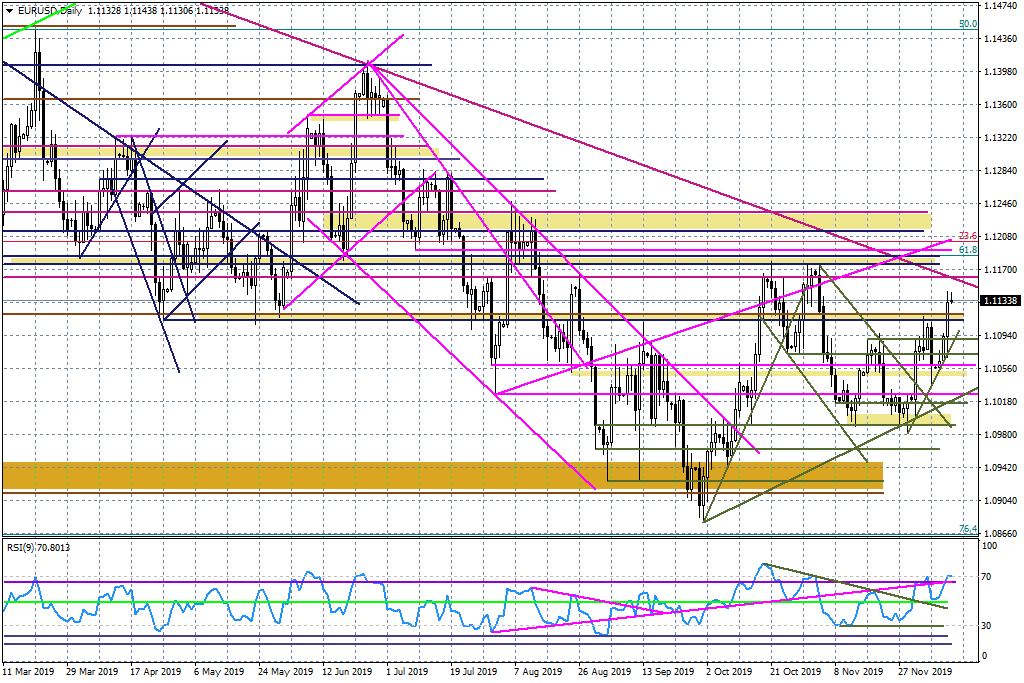1024x683 pixels.
Task: Click the 19 Jul 2019 date label
Action: 475,671
